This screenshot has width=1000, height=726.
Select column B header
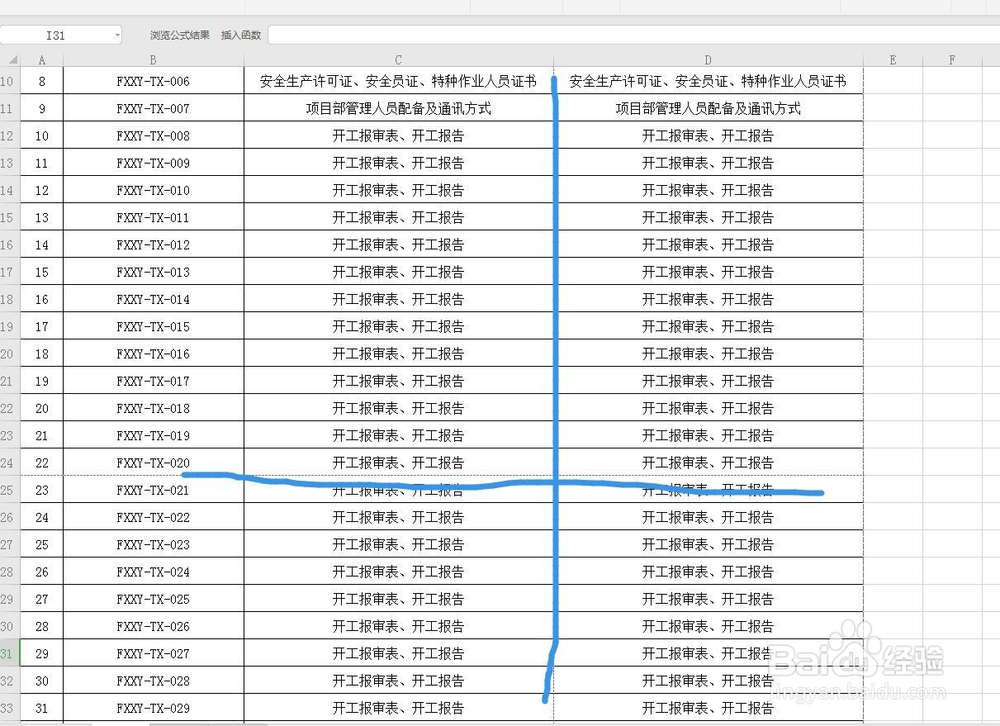pyautogui.click(x=153, y=60)
